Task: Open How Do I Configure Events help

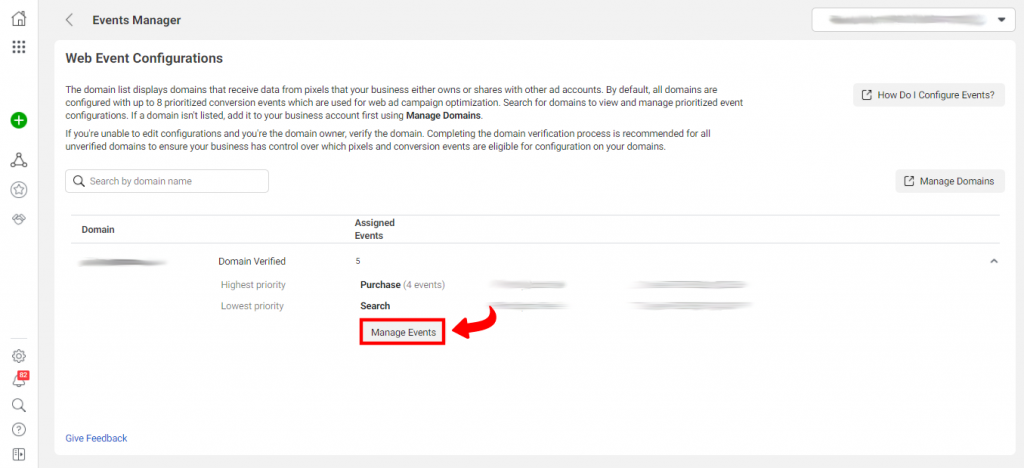Action: coord(928,95)
